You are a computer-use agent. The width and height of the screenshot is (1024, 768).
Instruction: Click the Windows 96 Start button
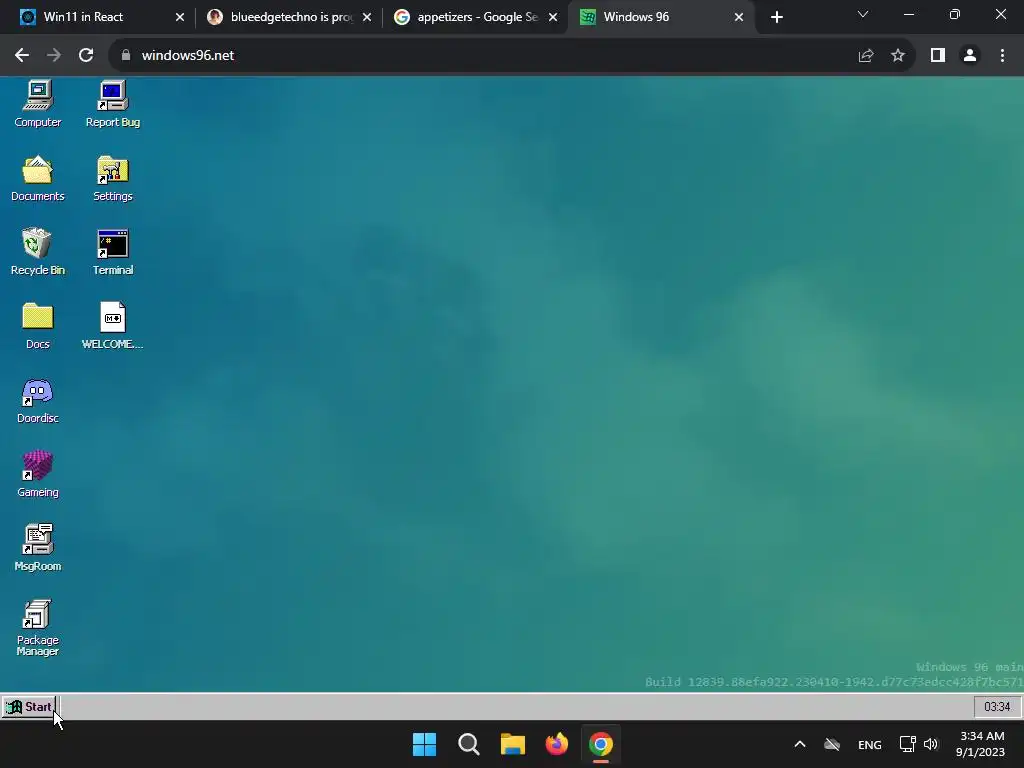click(x=29, y=707)
